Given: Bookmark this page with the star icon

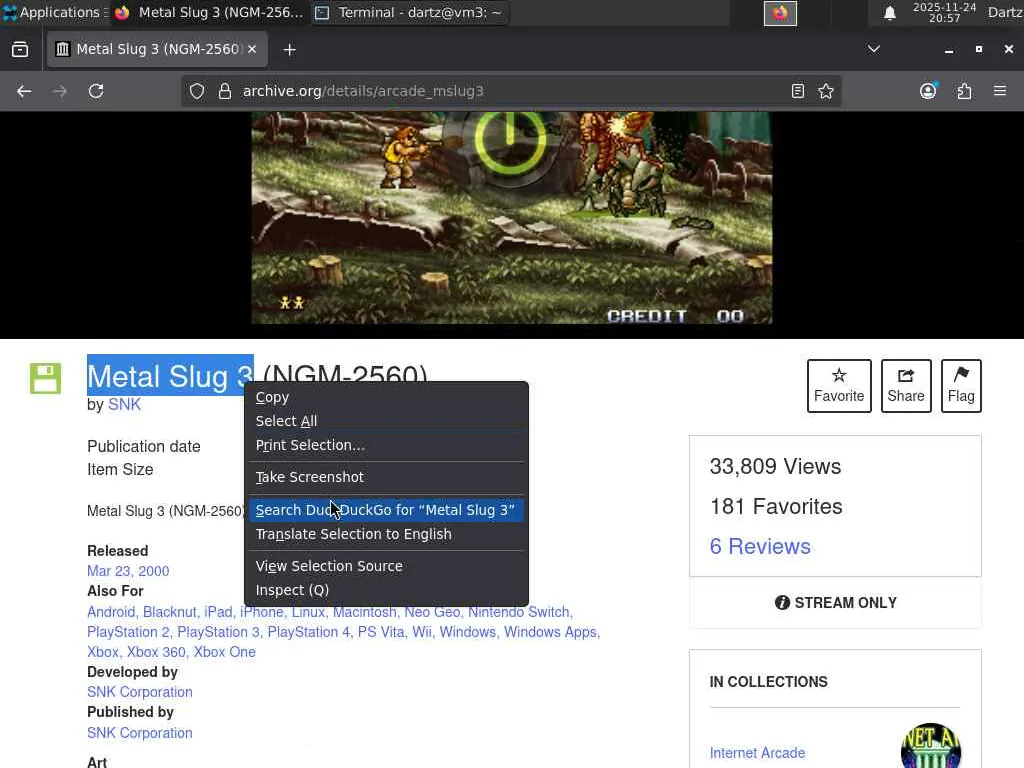Looking at the screenshot, I should [x=825, y=91].
